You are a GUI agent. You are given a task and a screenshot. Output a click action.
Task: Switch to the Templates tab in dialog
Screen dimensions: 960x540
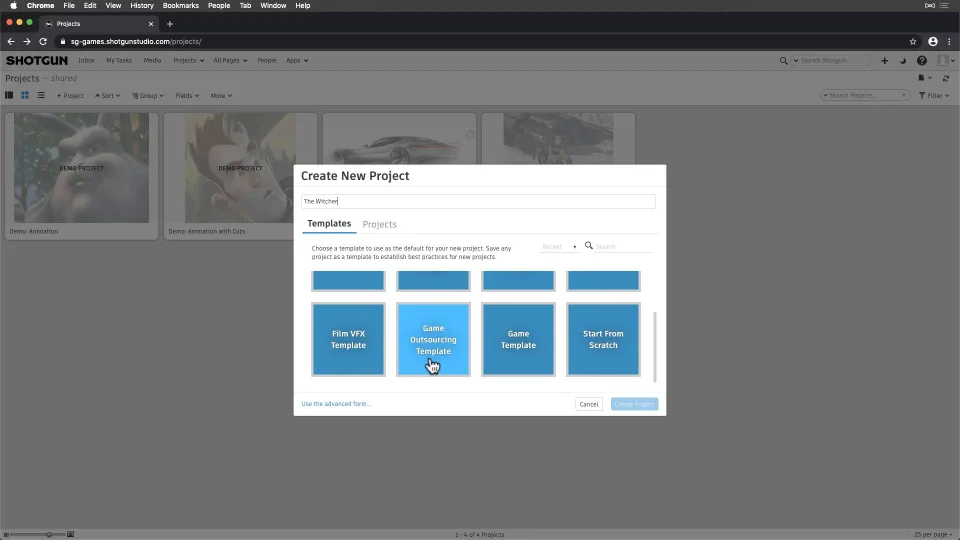(x=329, y=223)
